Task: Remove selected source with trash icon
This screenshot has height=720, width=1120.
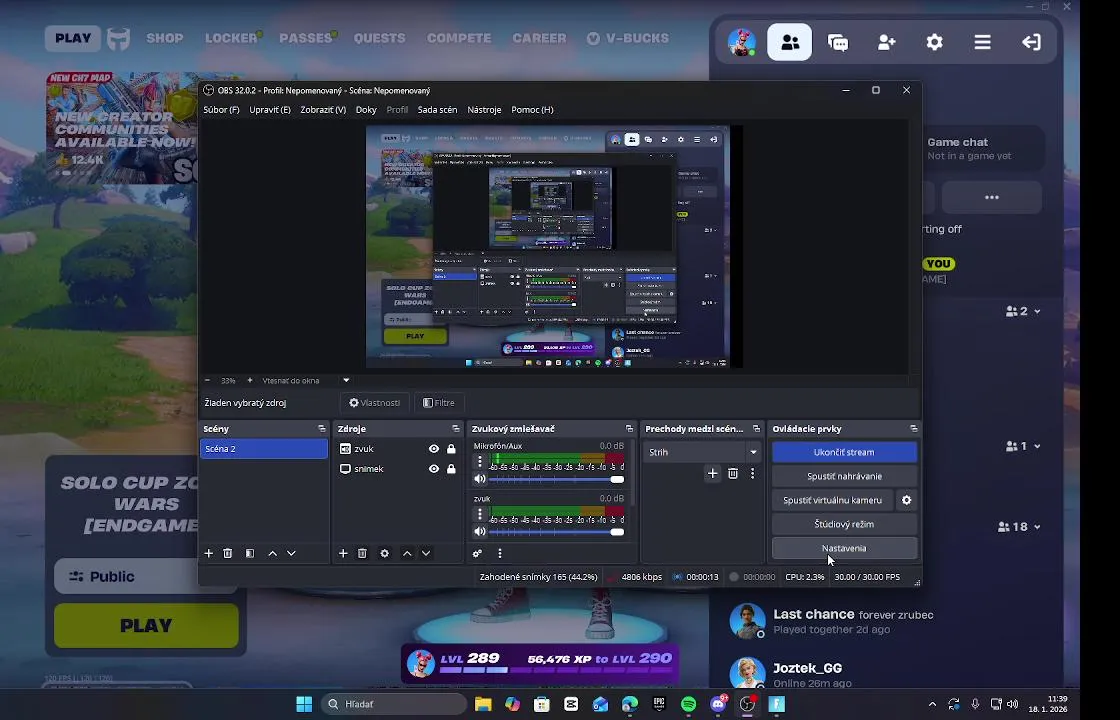Action: coord(362,554)
